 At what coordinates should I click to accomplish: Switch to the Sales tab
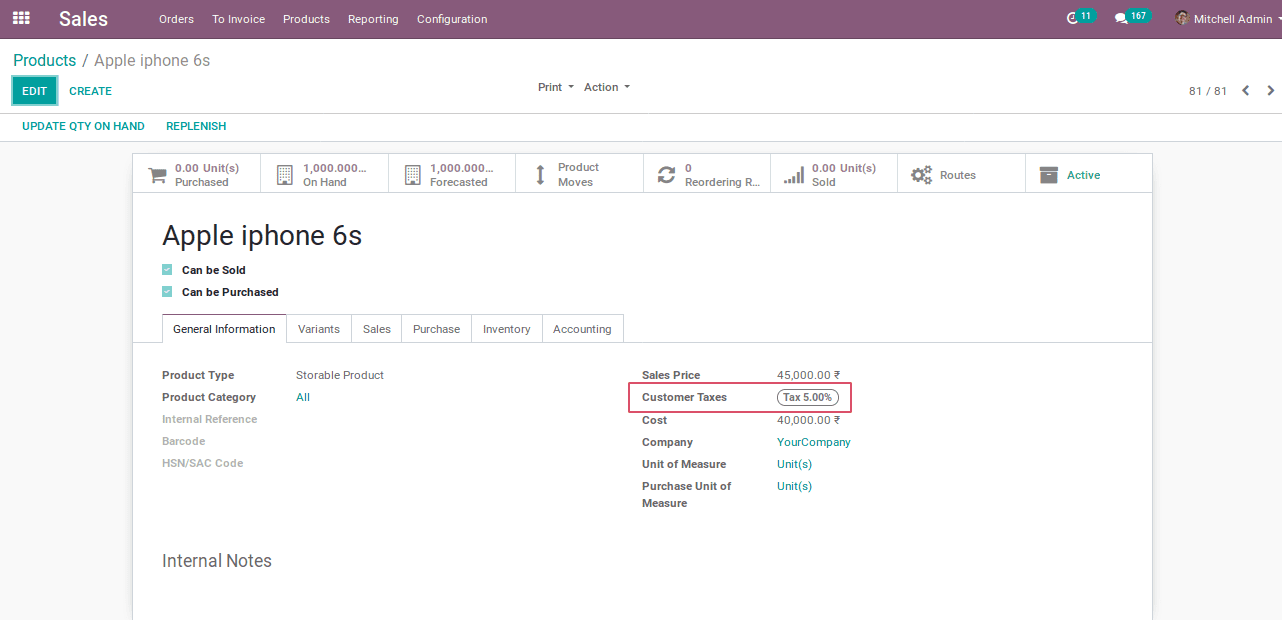point(377,329)
